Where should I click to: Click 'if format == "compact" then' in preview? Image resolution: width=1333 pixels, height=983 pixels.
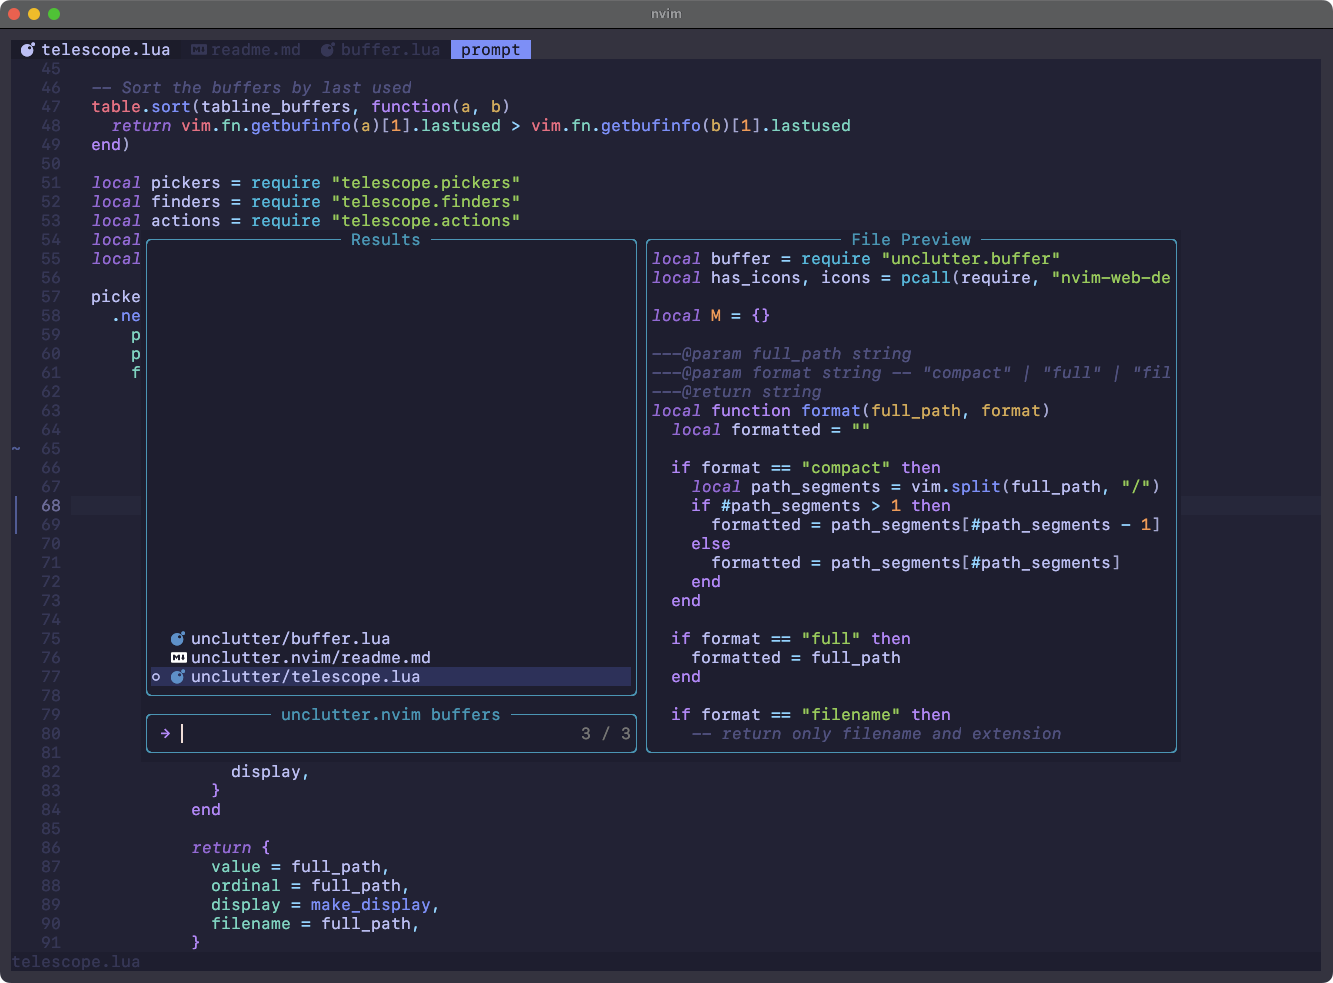coord(806,468)
